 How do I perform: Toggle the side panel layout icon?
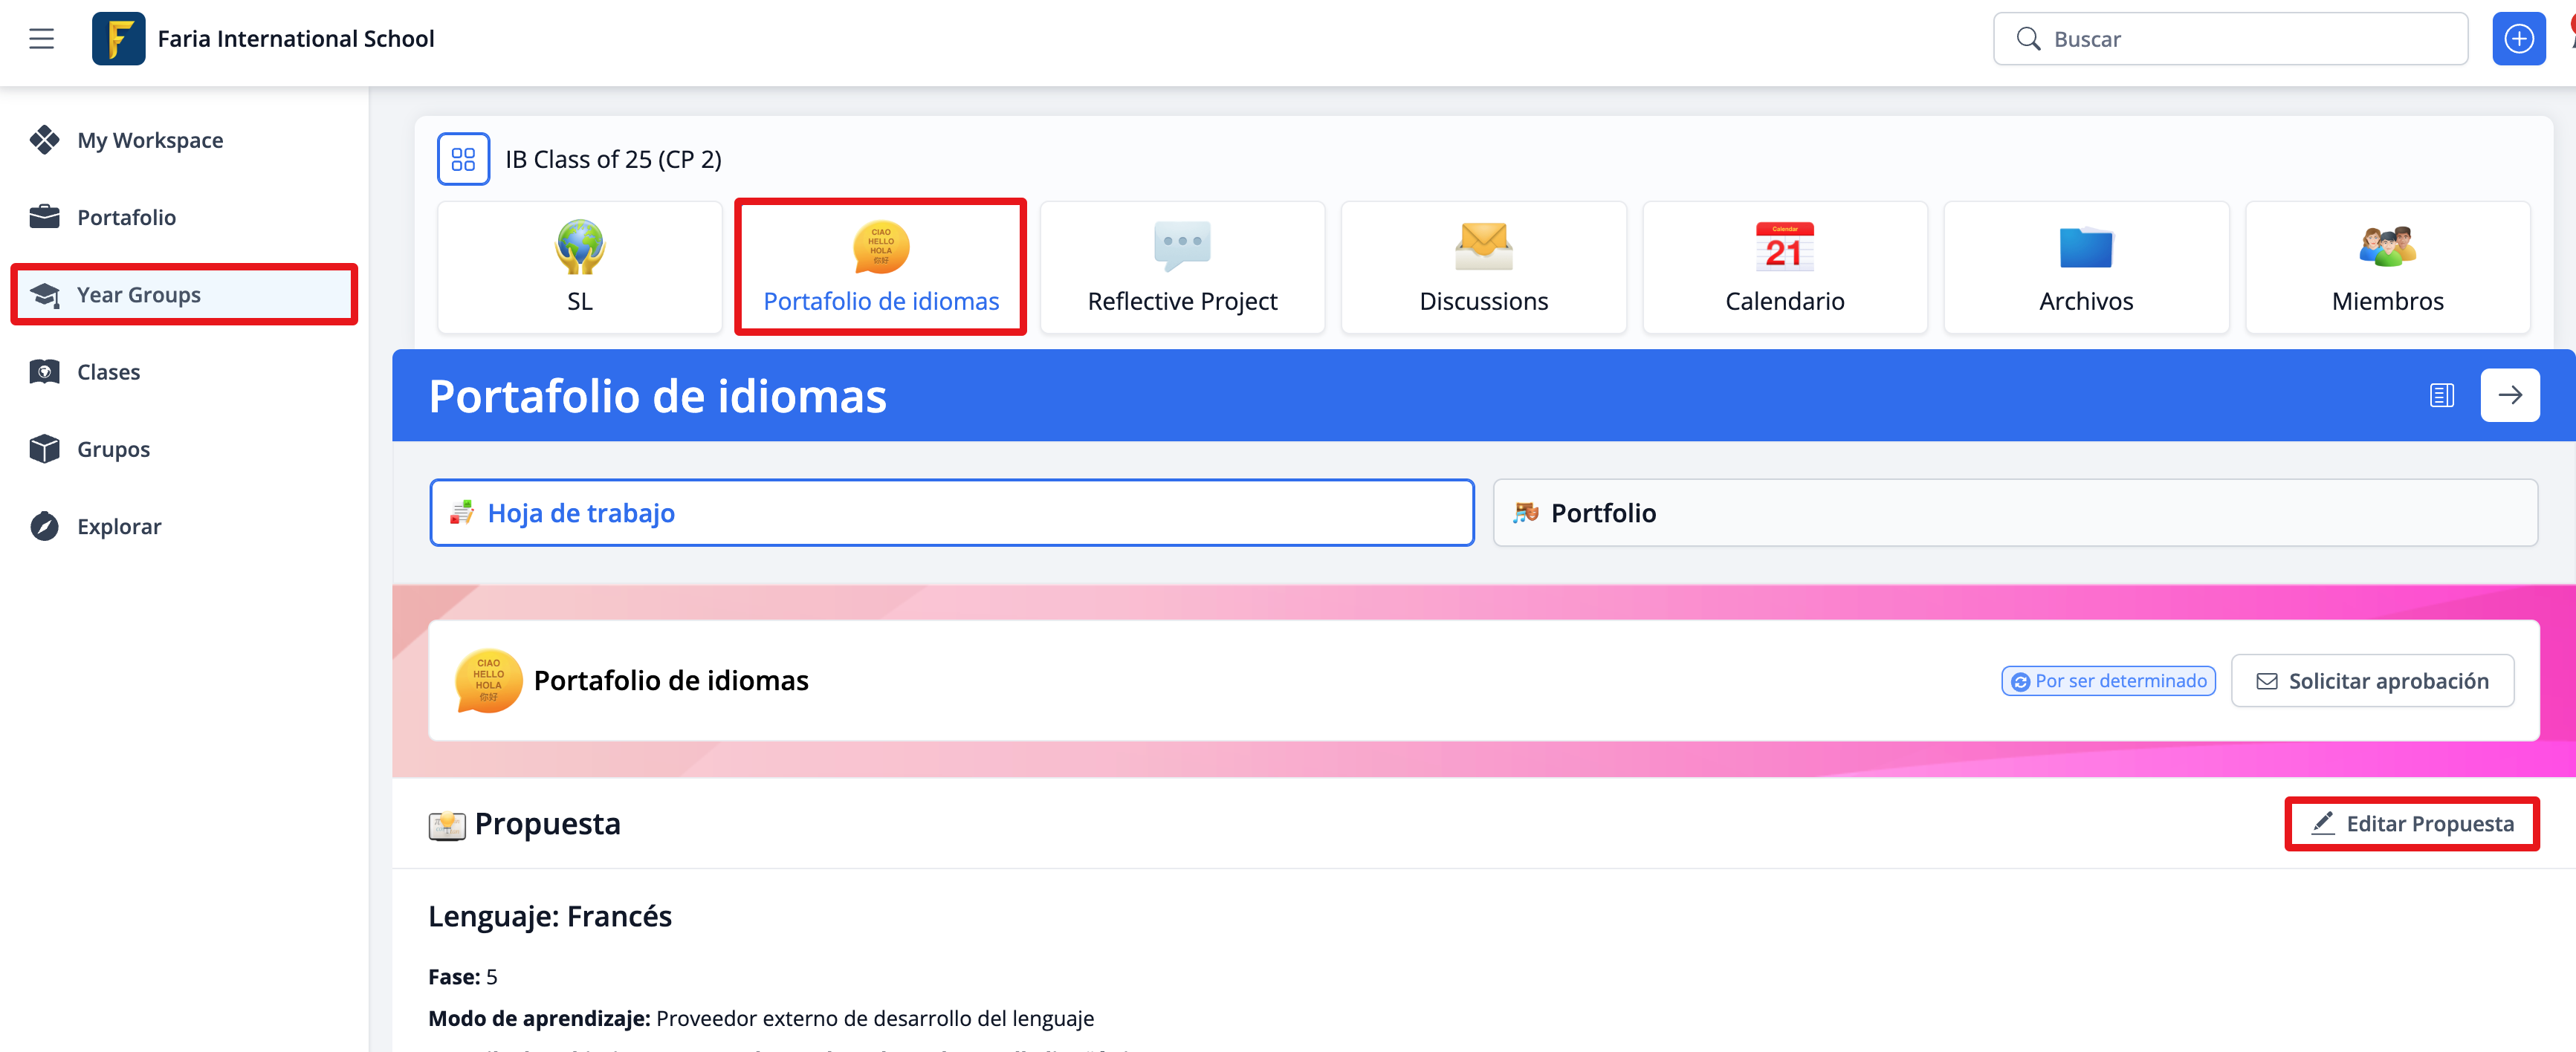pyautogui.click(x=2441, y=396)
